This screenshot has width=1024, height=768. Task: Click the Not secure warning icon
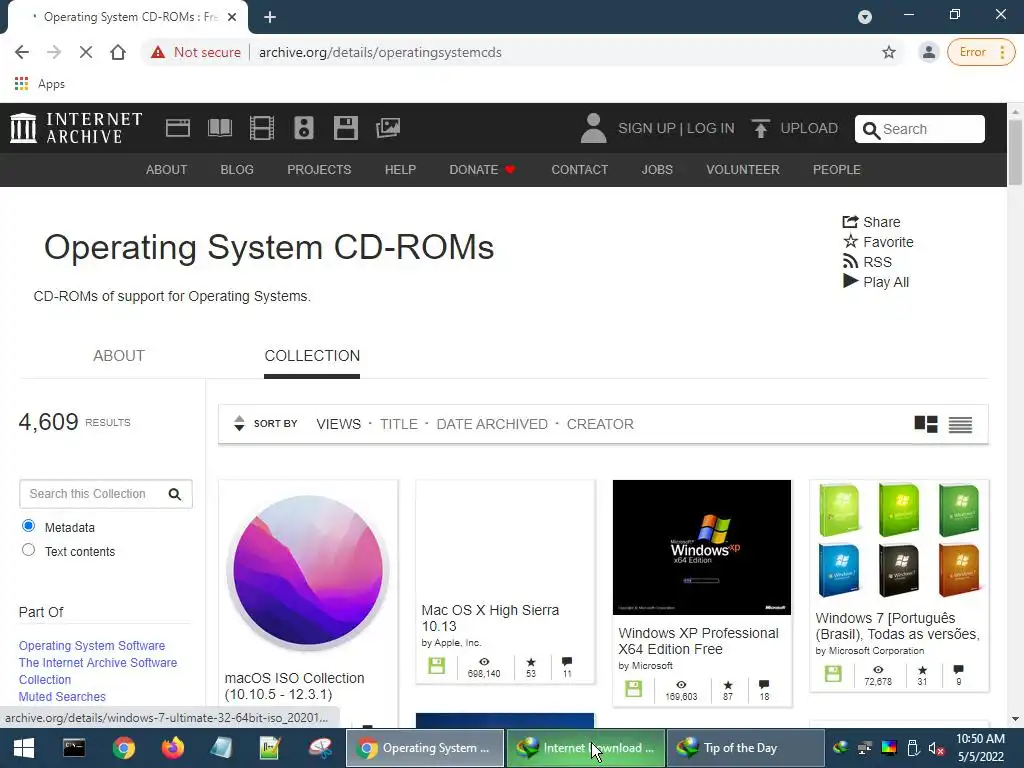tap(158, 52)
